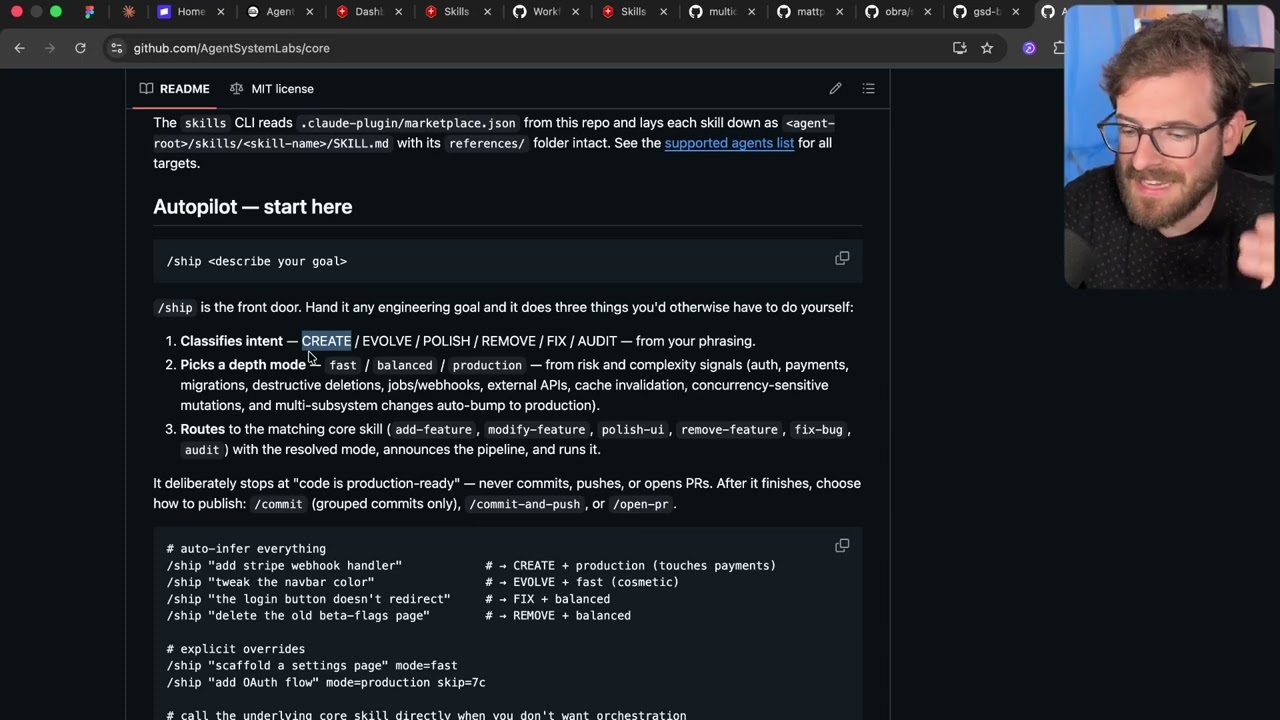
Task: Go forward using the browser arrow
Action: (50, 48)
